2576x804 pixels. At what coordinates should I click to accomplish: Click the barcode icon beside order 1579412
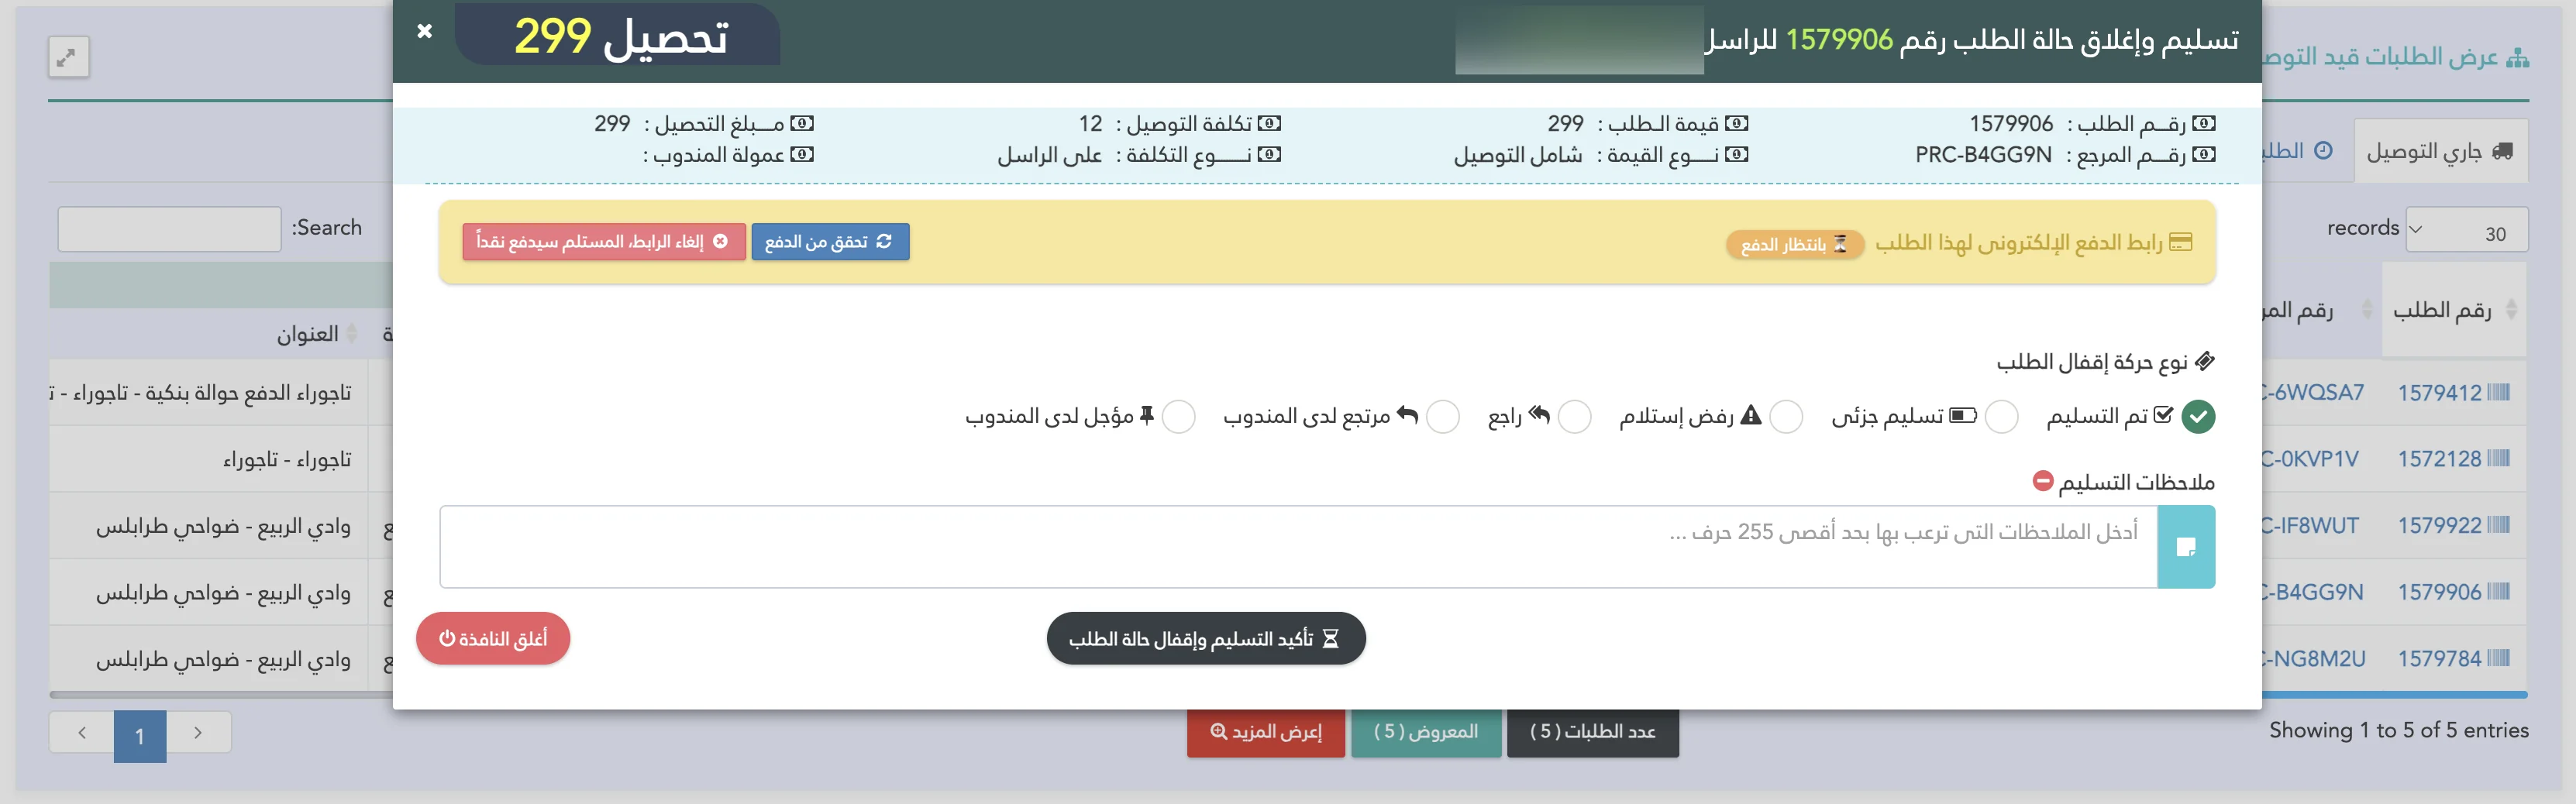point(2499,392)
